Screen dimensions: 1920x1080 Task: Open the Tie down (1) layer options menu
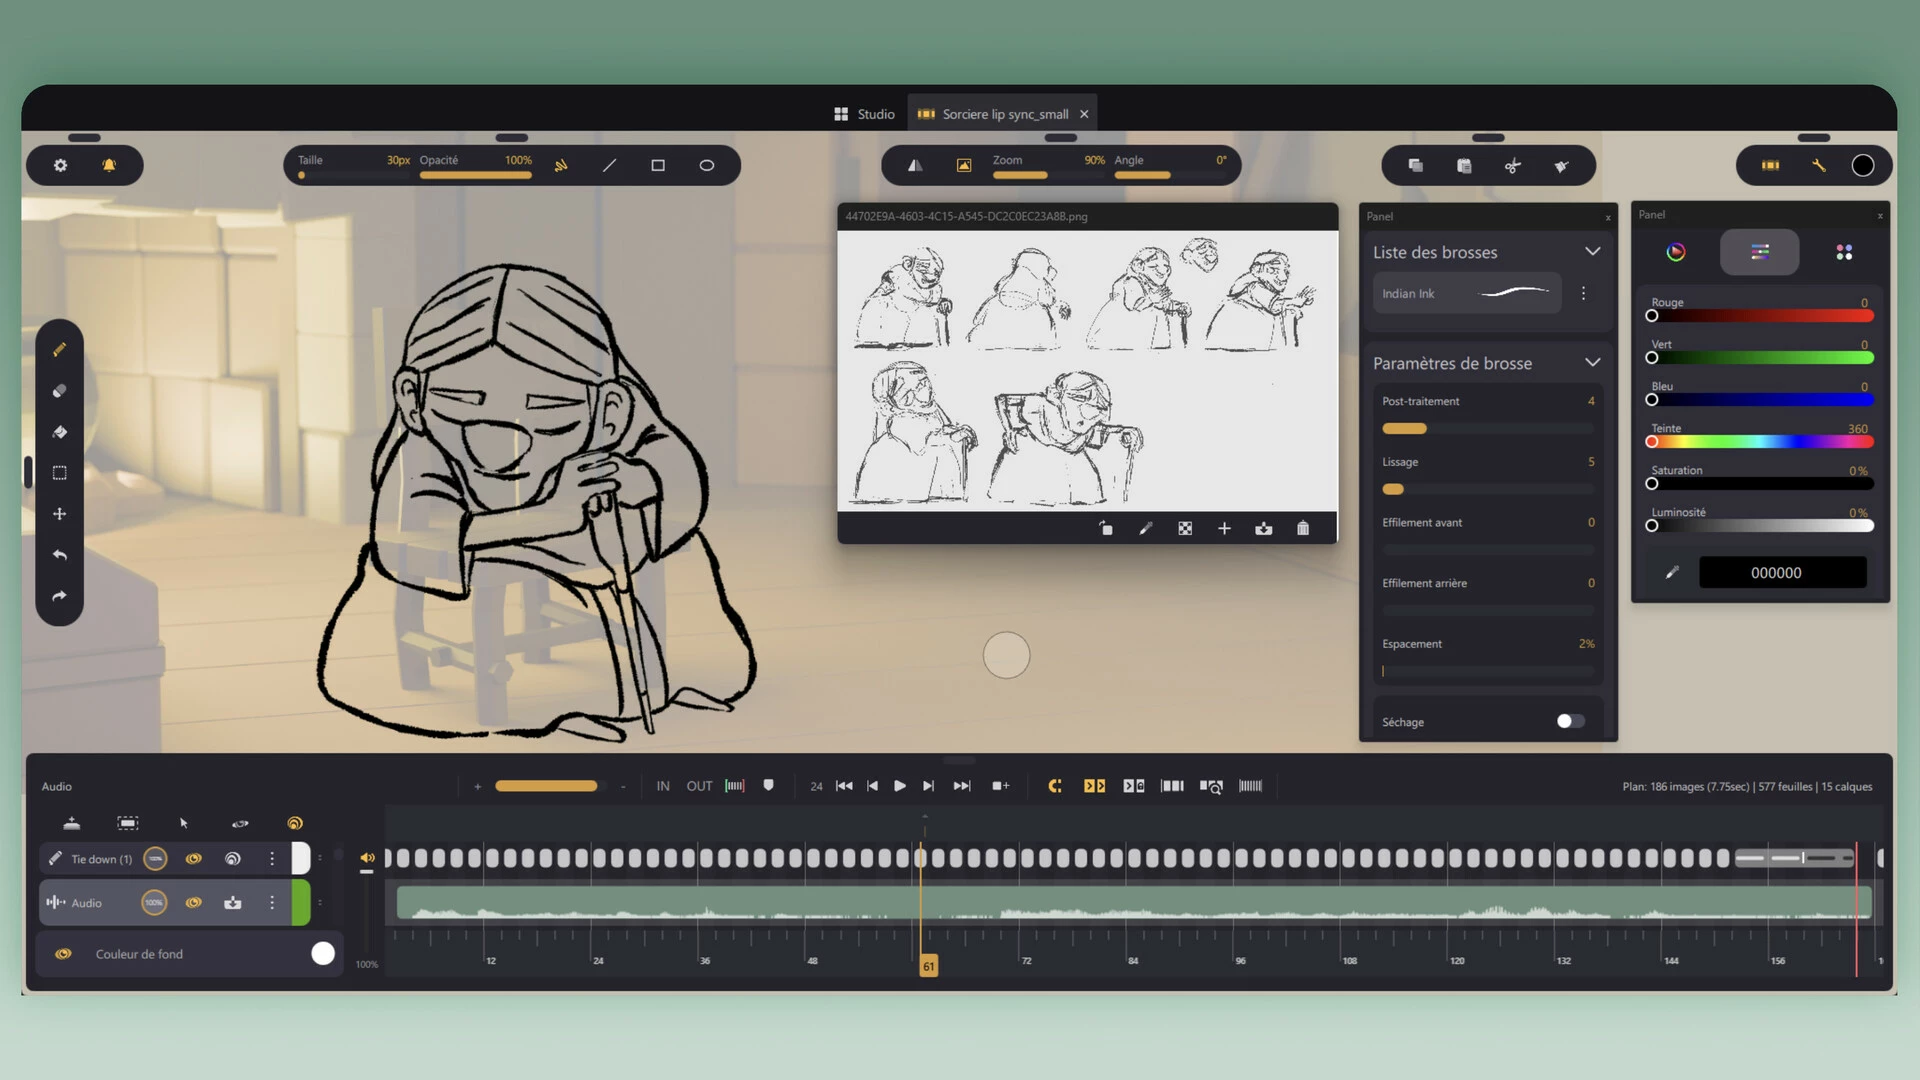point(272,858)
